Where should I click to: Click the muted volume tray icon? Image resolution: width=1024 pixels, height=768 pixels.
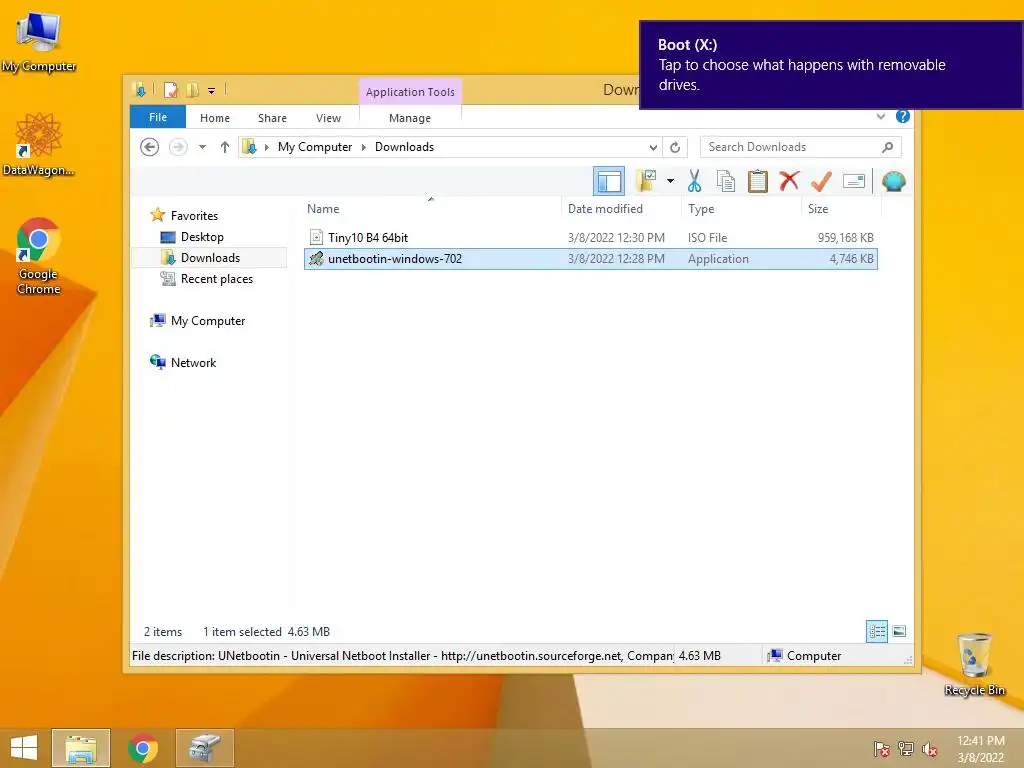coord(930,748)
